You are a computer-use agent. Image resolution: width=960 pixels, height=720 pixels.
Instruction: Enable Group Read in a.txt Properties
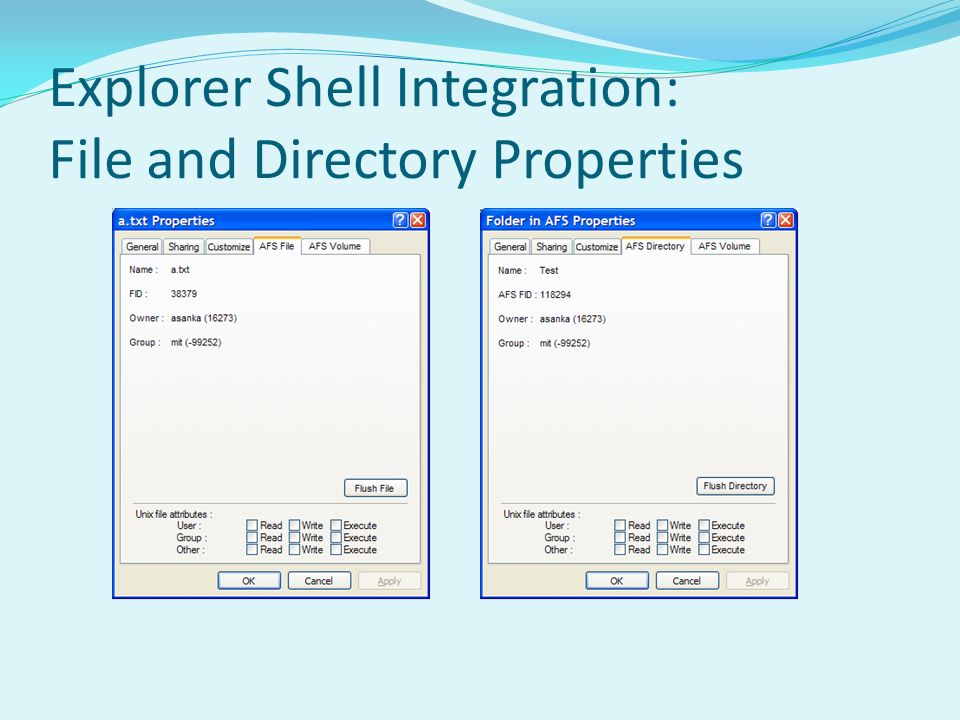point(252,538)
